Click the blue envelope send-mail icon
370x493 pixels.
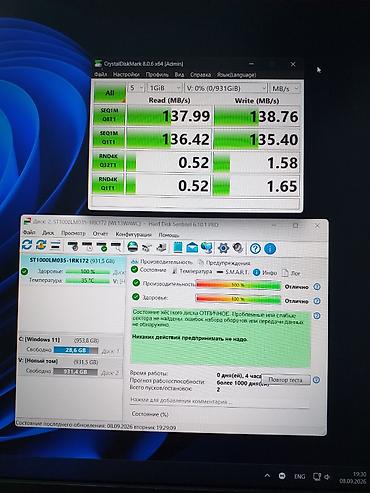tap(192, 248)
